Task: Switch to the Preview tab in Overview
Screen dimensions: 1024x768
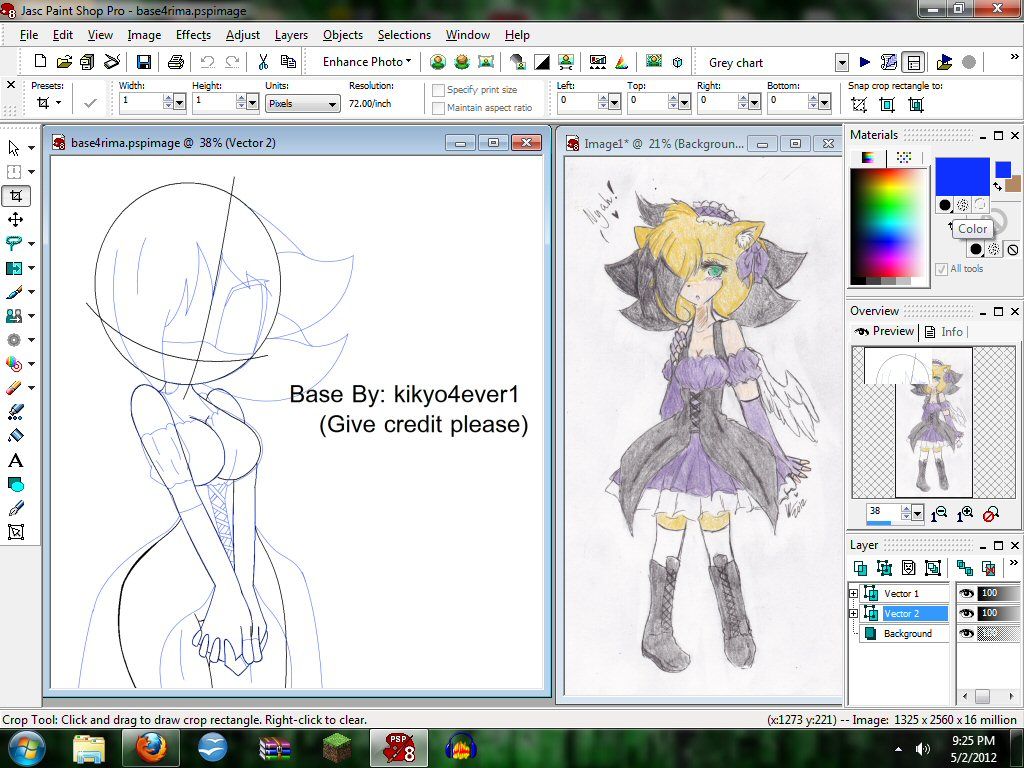Action: [x=885, y=331]
